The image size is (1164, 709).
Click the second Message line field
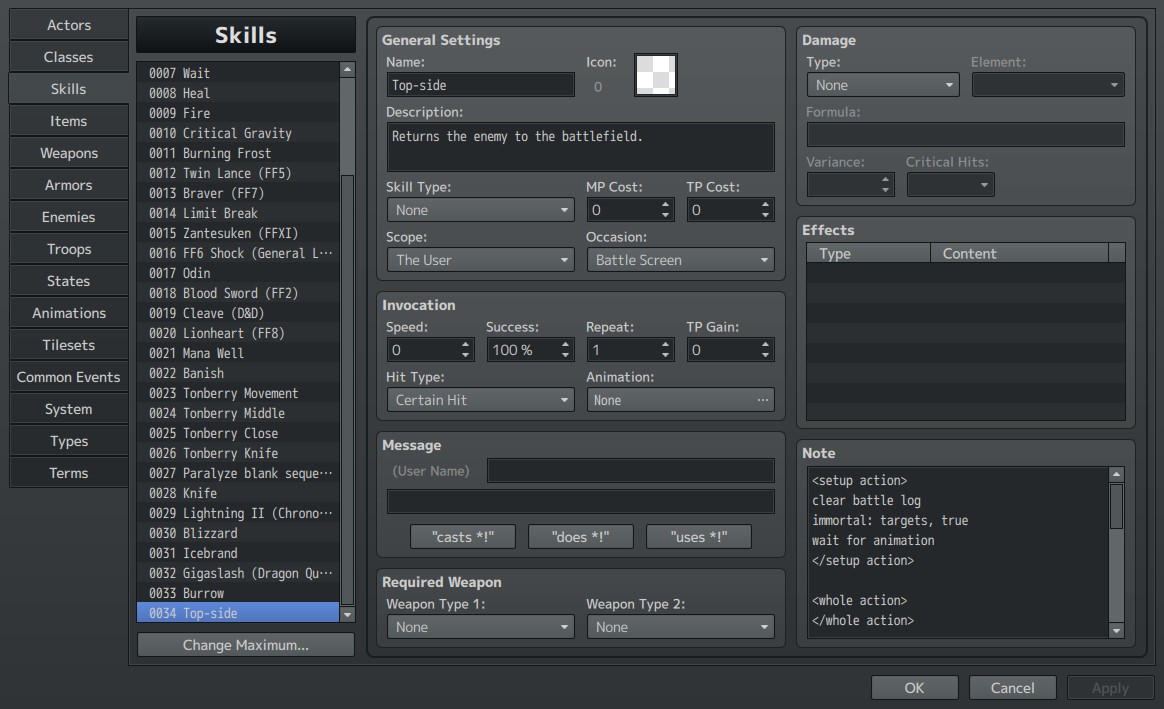581,502
